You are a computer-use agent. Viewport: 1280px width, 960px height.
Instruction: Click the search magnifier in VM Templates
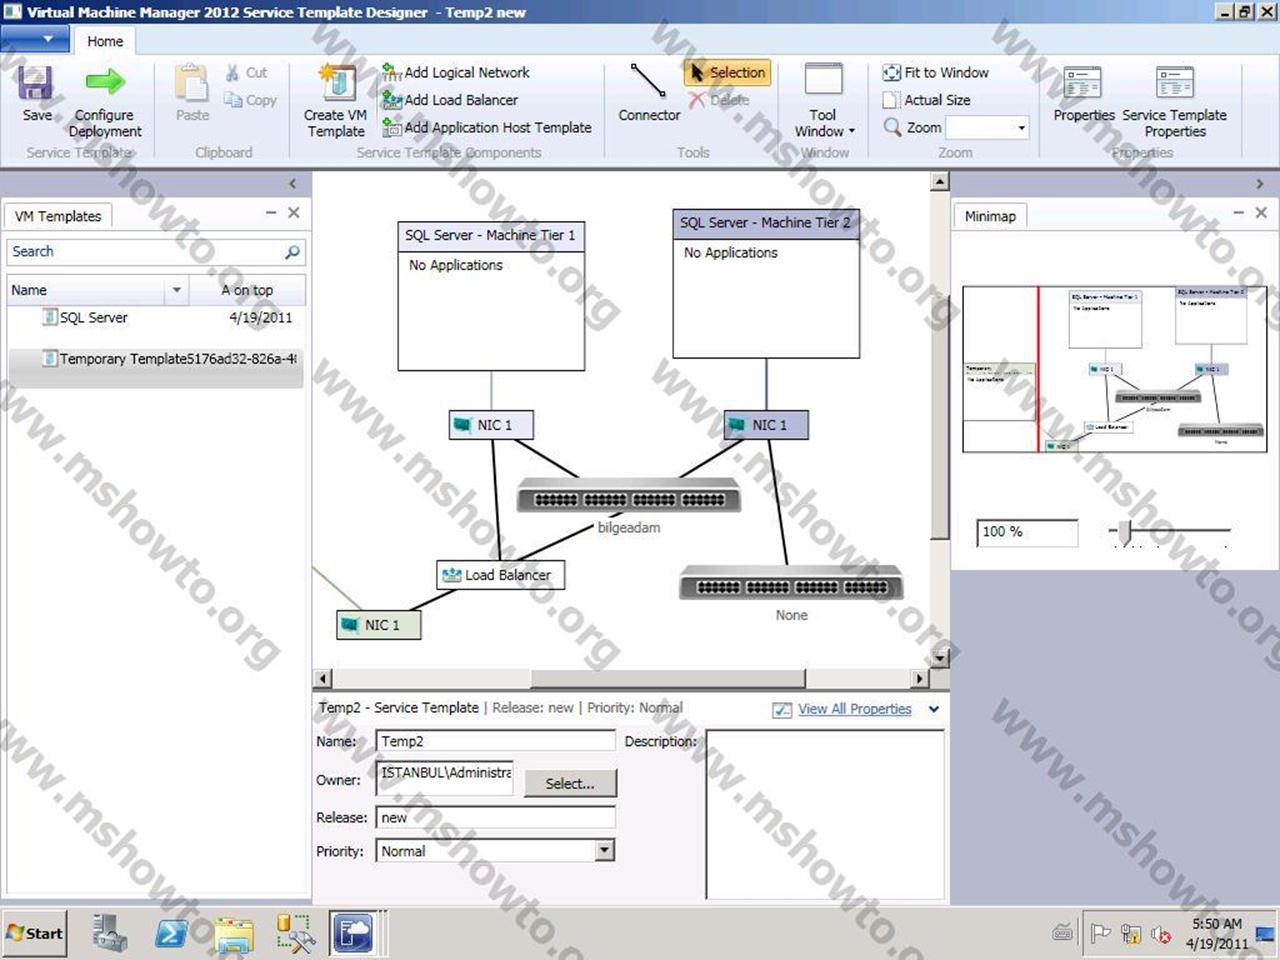click(292, 252)
